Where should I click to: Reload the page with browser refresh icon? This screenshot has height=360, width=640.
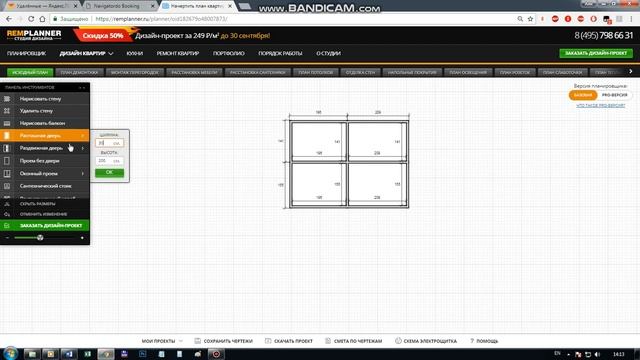31,19
